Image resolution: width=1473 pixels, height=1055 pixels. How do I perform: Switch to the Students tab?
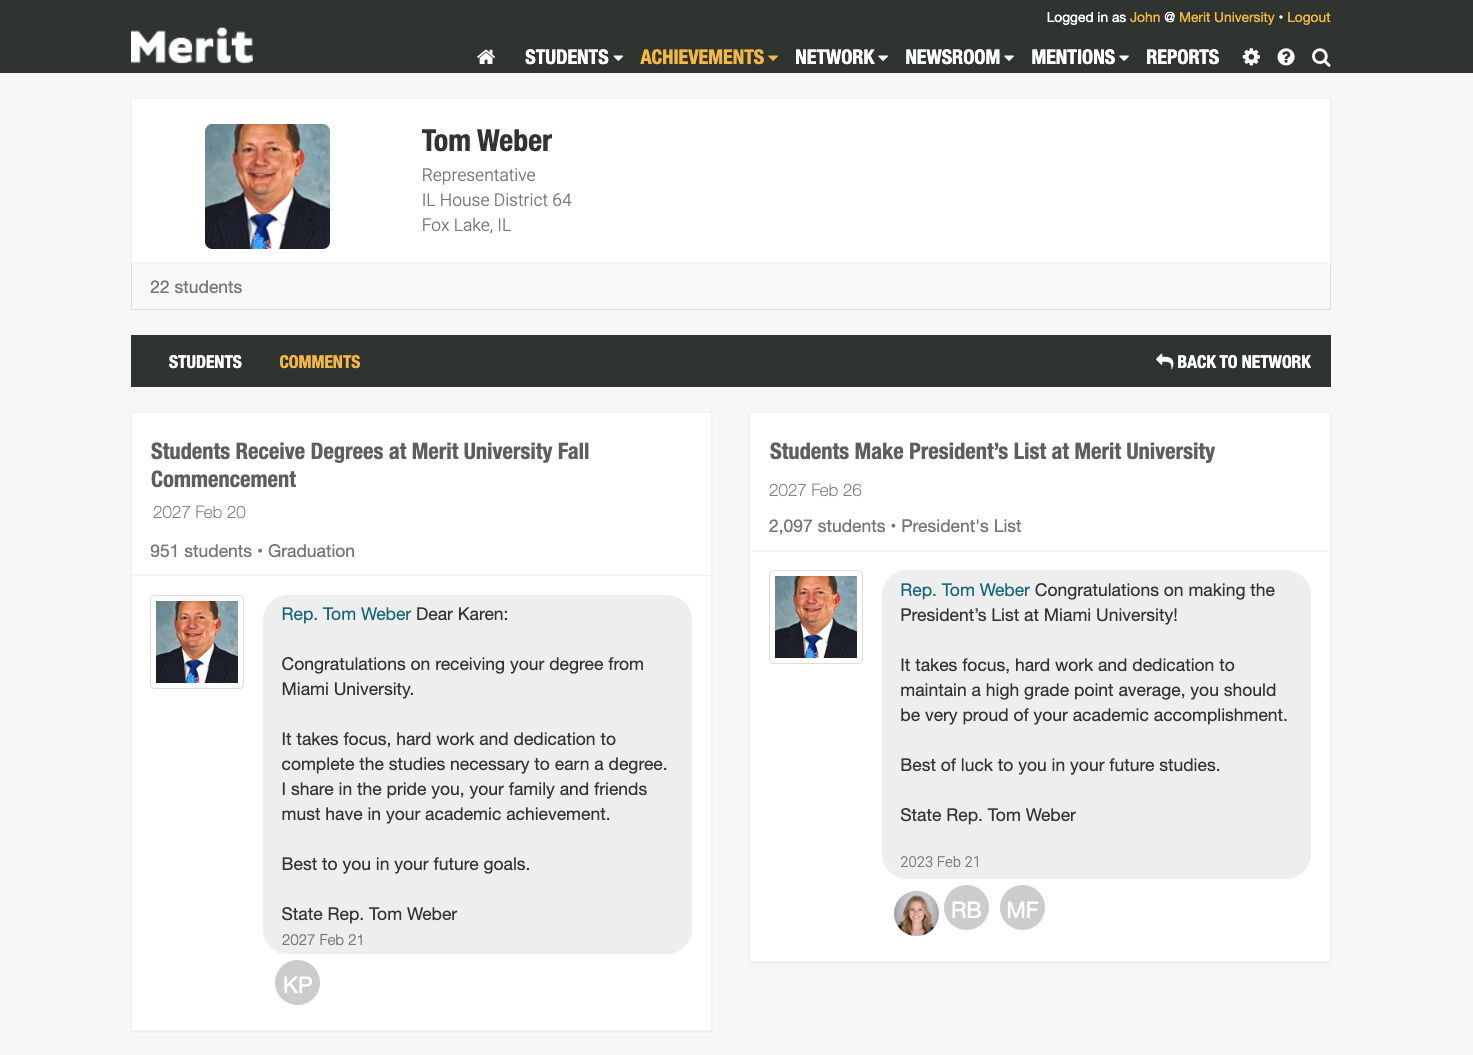(205, 361)
